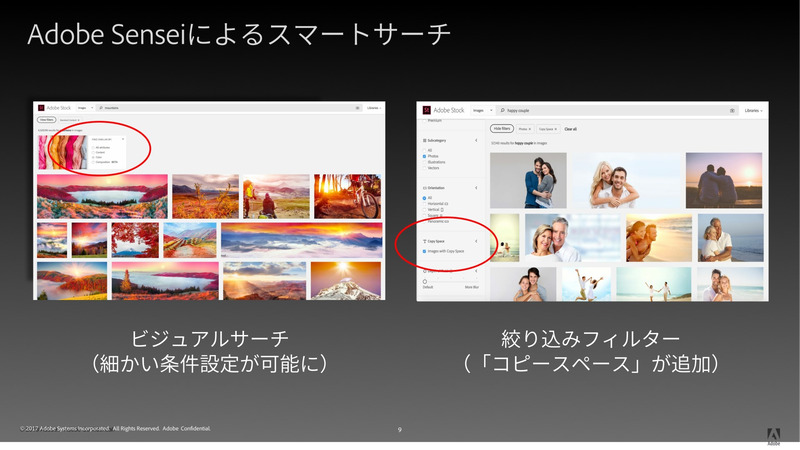Screen dimensions: 800x450
Task: Open Libraries menu in mountains window
Action: click(374, 108)
